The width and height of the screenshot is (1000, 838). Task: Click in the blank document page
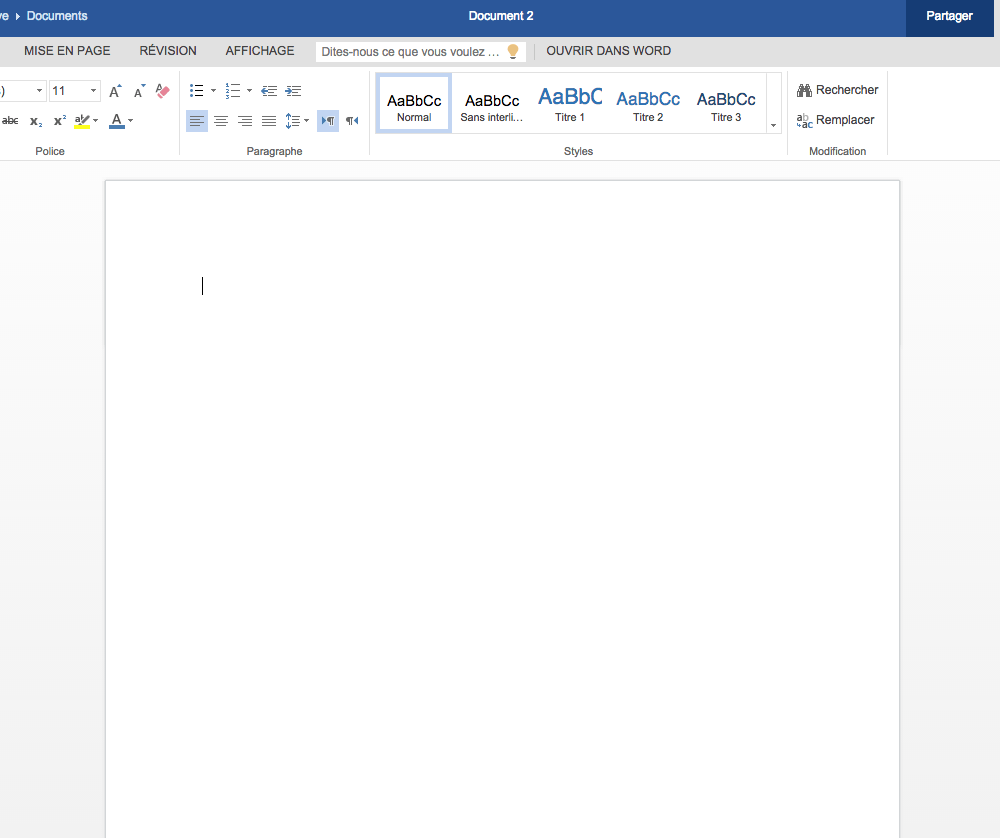pyautogui.click(x=503, y=510)
